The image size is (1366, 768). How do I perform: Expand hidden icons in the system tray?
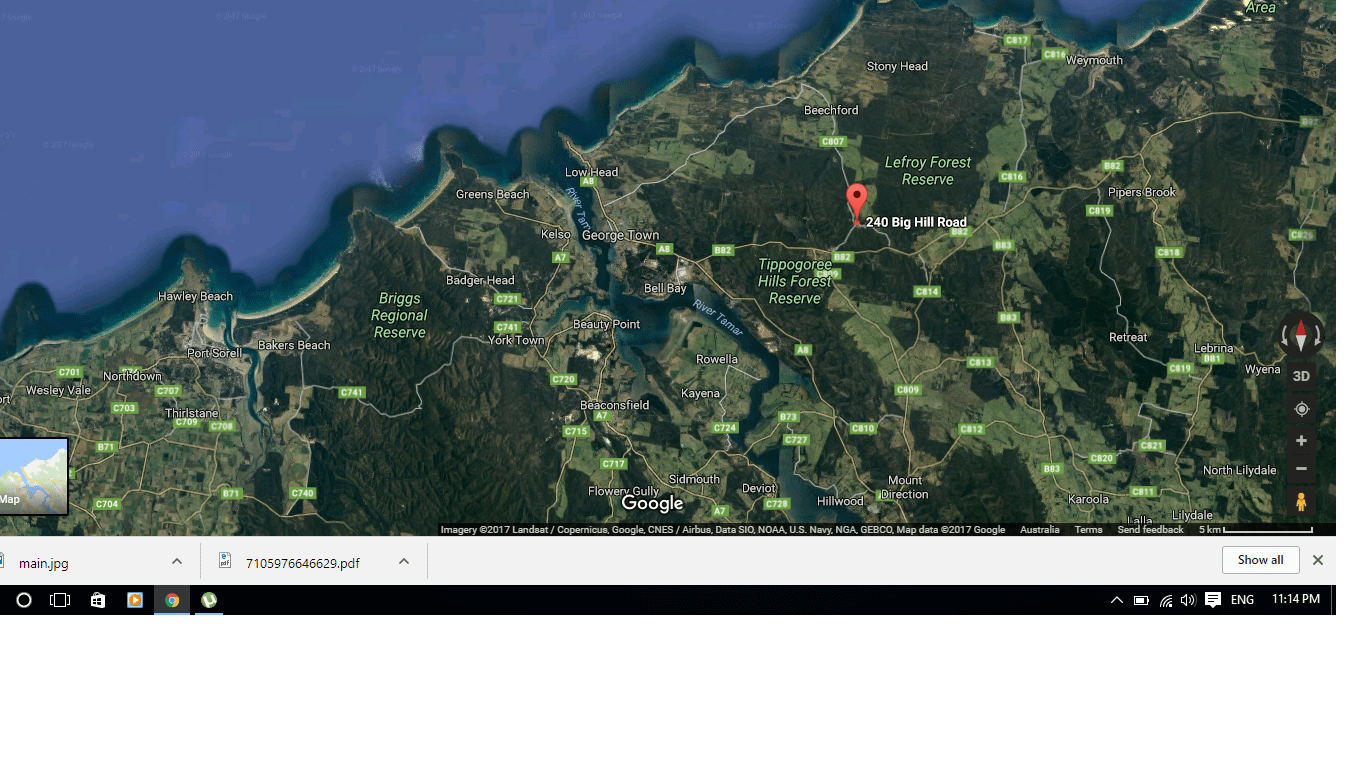[1116, 599]
